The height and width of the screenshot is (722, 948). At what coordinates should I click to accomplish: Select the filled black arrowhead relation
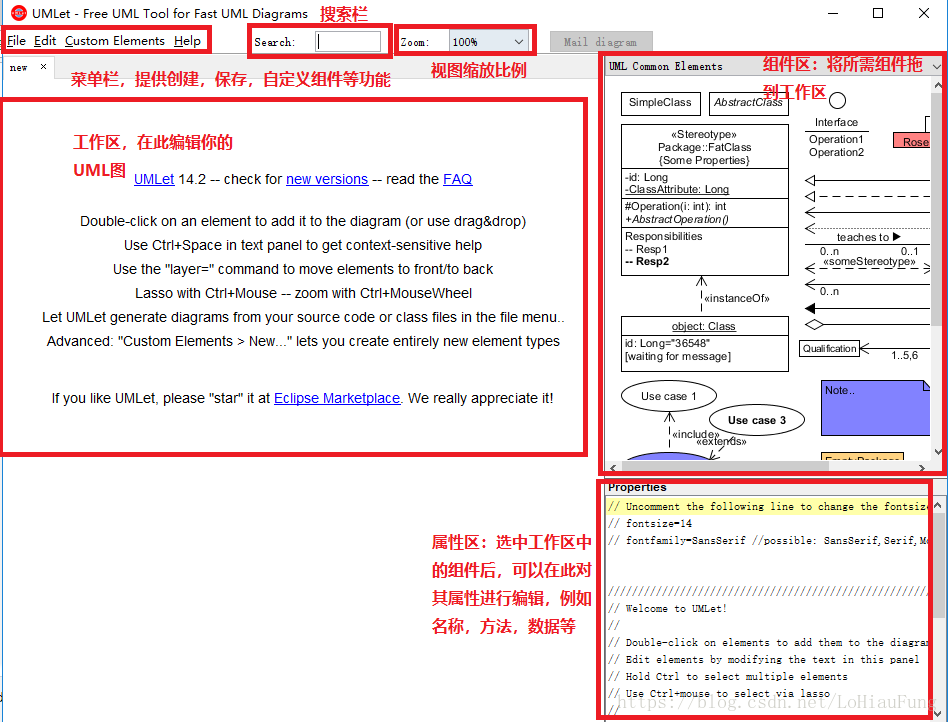click(x=867, y=309)
